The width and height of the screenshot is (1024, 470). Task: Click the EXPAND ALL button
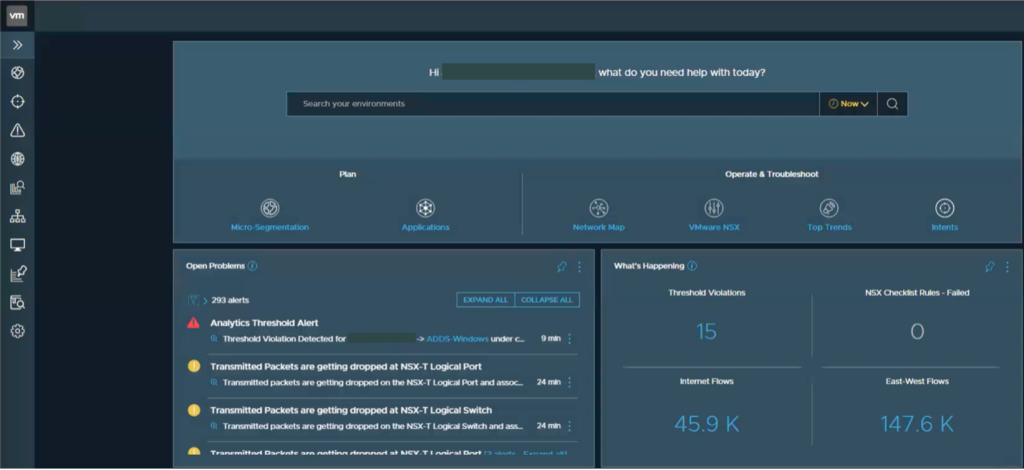486,300
